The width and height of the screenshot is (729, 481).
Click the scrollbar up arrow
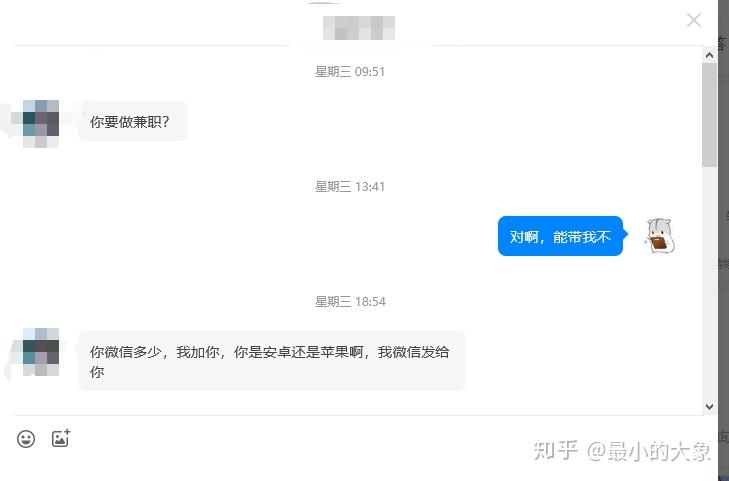click(x=709, y=55)
